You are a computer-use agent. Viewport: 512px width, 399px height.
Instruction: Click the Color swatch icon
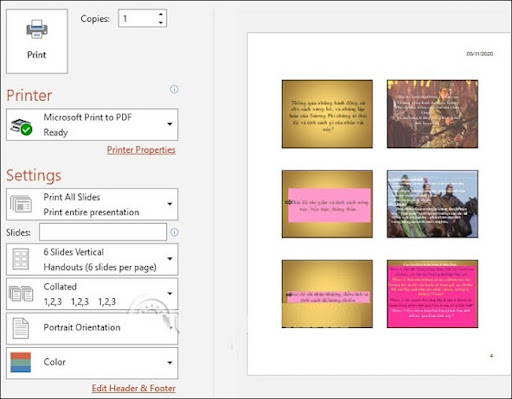click(20, 362)
